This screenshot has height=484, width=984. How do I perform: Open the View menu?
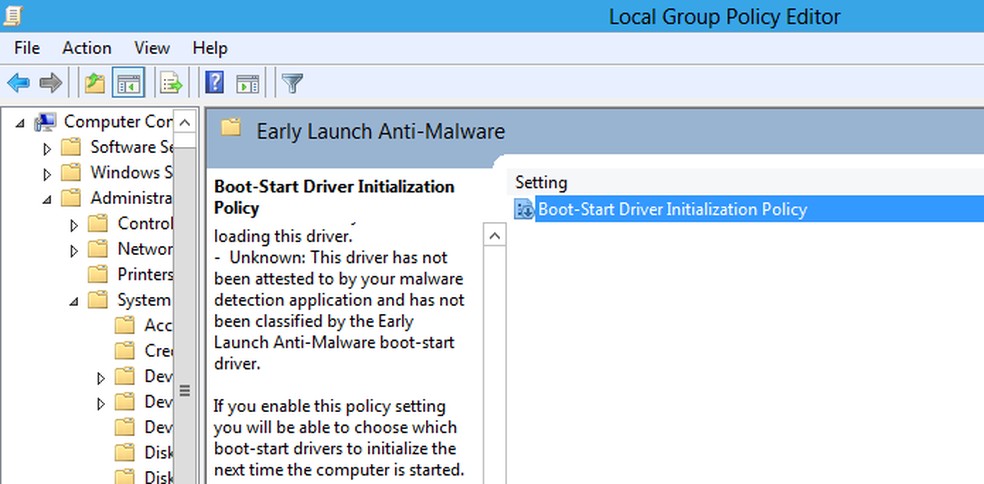coord(152,48)
